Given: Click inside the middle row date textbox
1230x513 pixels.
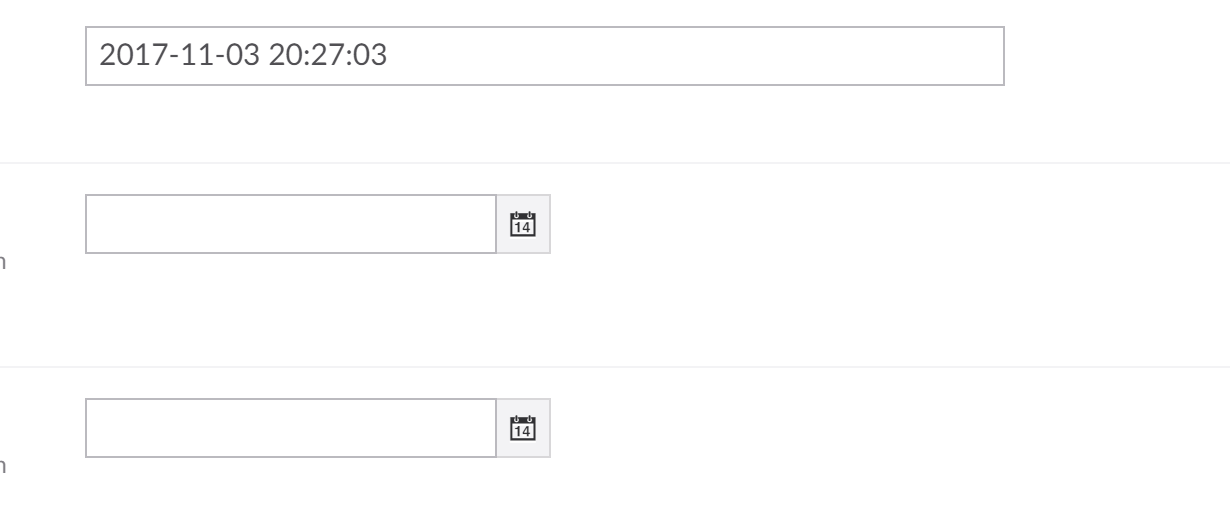Looking at the screenshot, I should [x=291, y=224].
